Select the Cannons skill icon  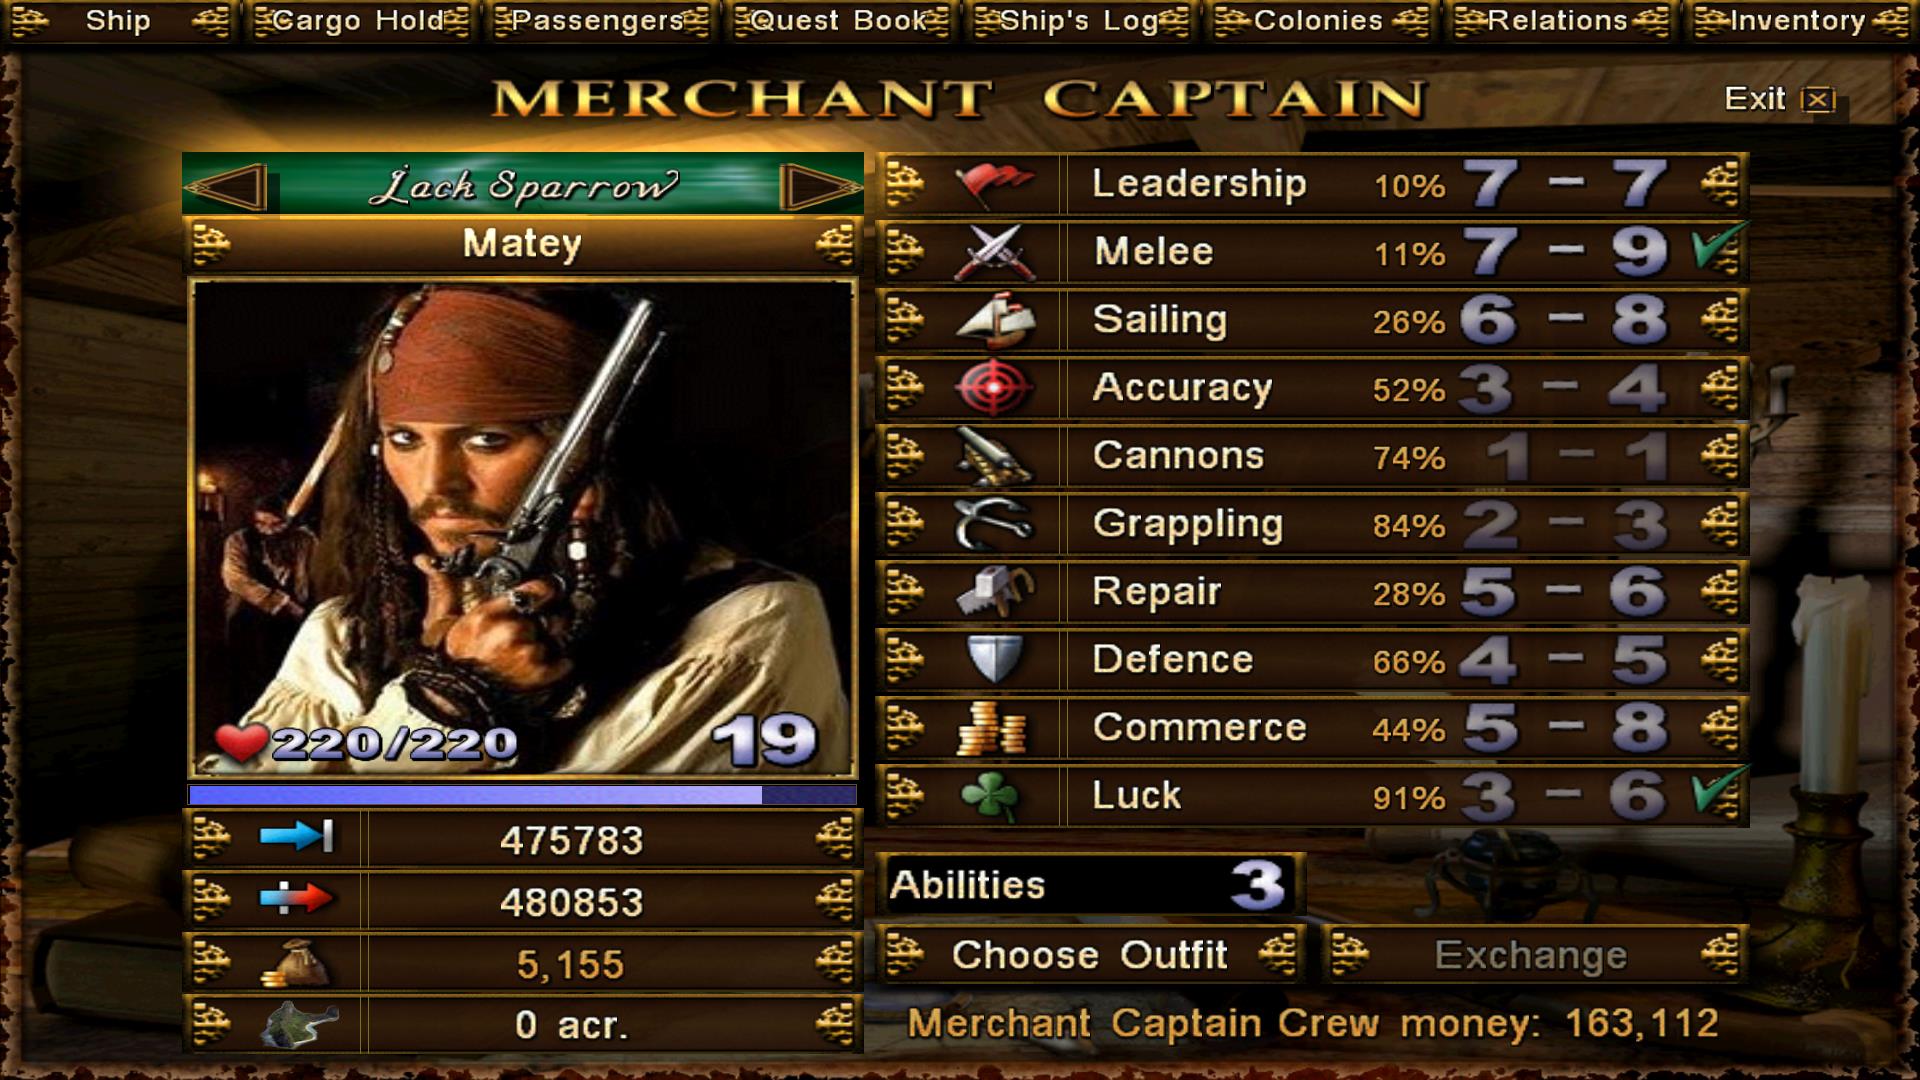pyautogui.click(x=994, y=456)
